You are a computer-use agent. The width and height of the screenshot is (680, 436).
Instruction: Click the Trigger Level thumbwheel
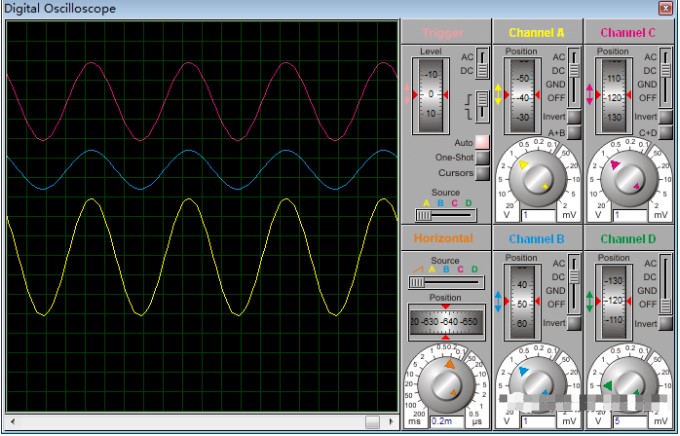[x=432, y=93]
